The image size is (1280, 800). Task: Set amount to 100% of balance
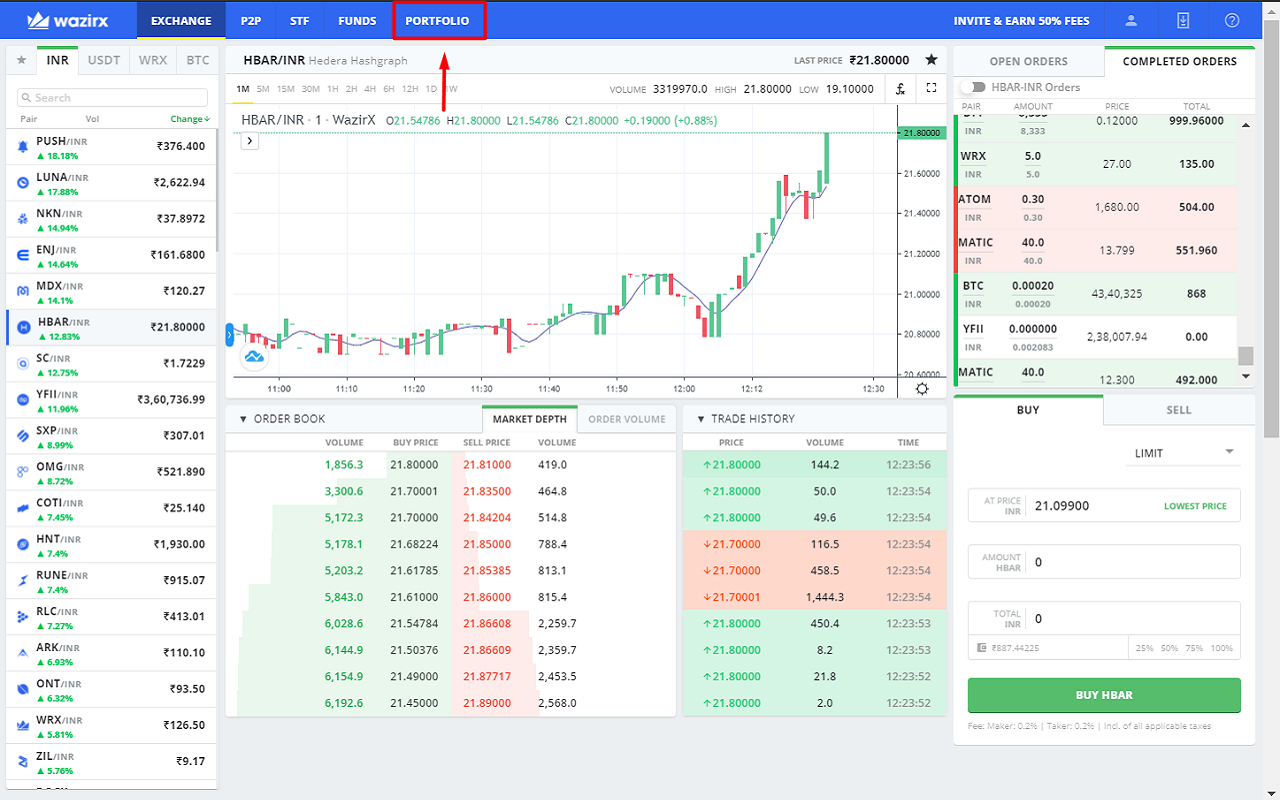(1222, 648)
